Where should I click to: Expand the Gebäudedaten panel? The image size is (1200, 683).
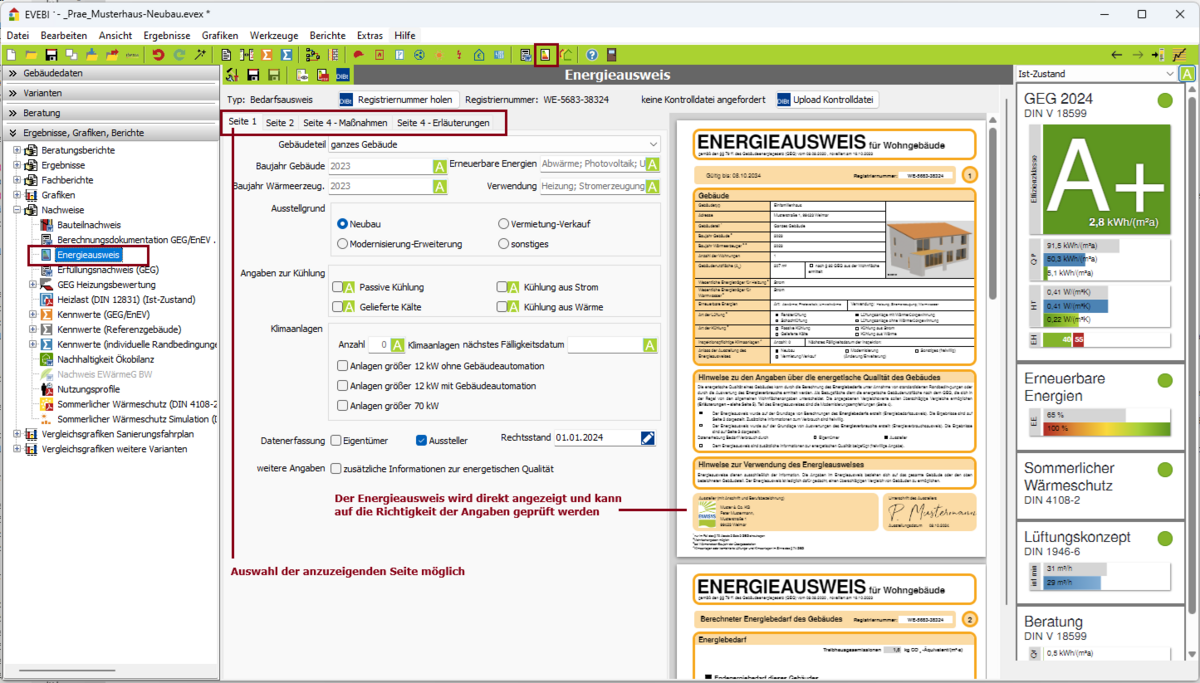(110, 73)
